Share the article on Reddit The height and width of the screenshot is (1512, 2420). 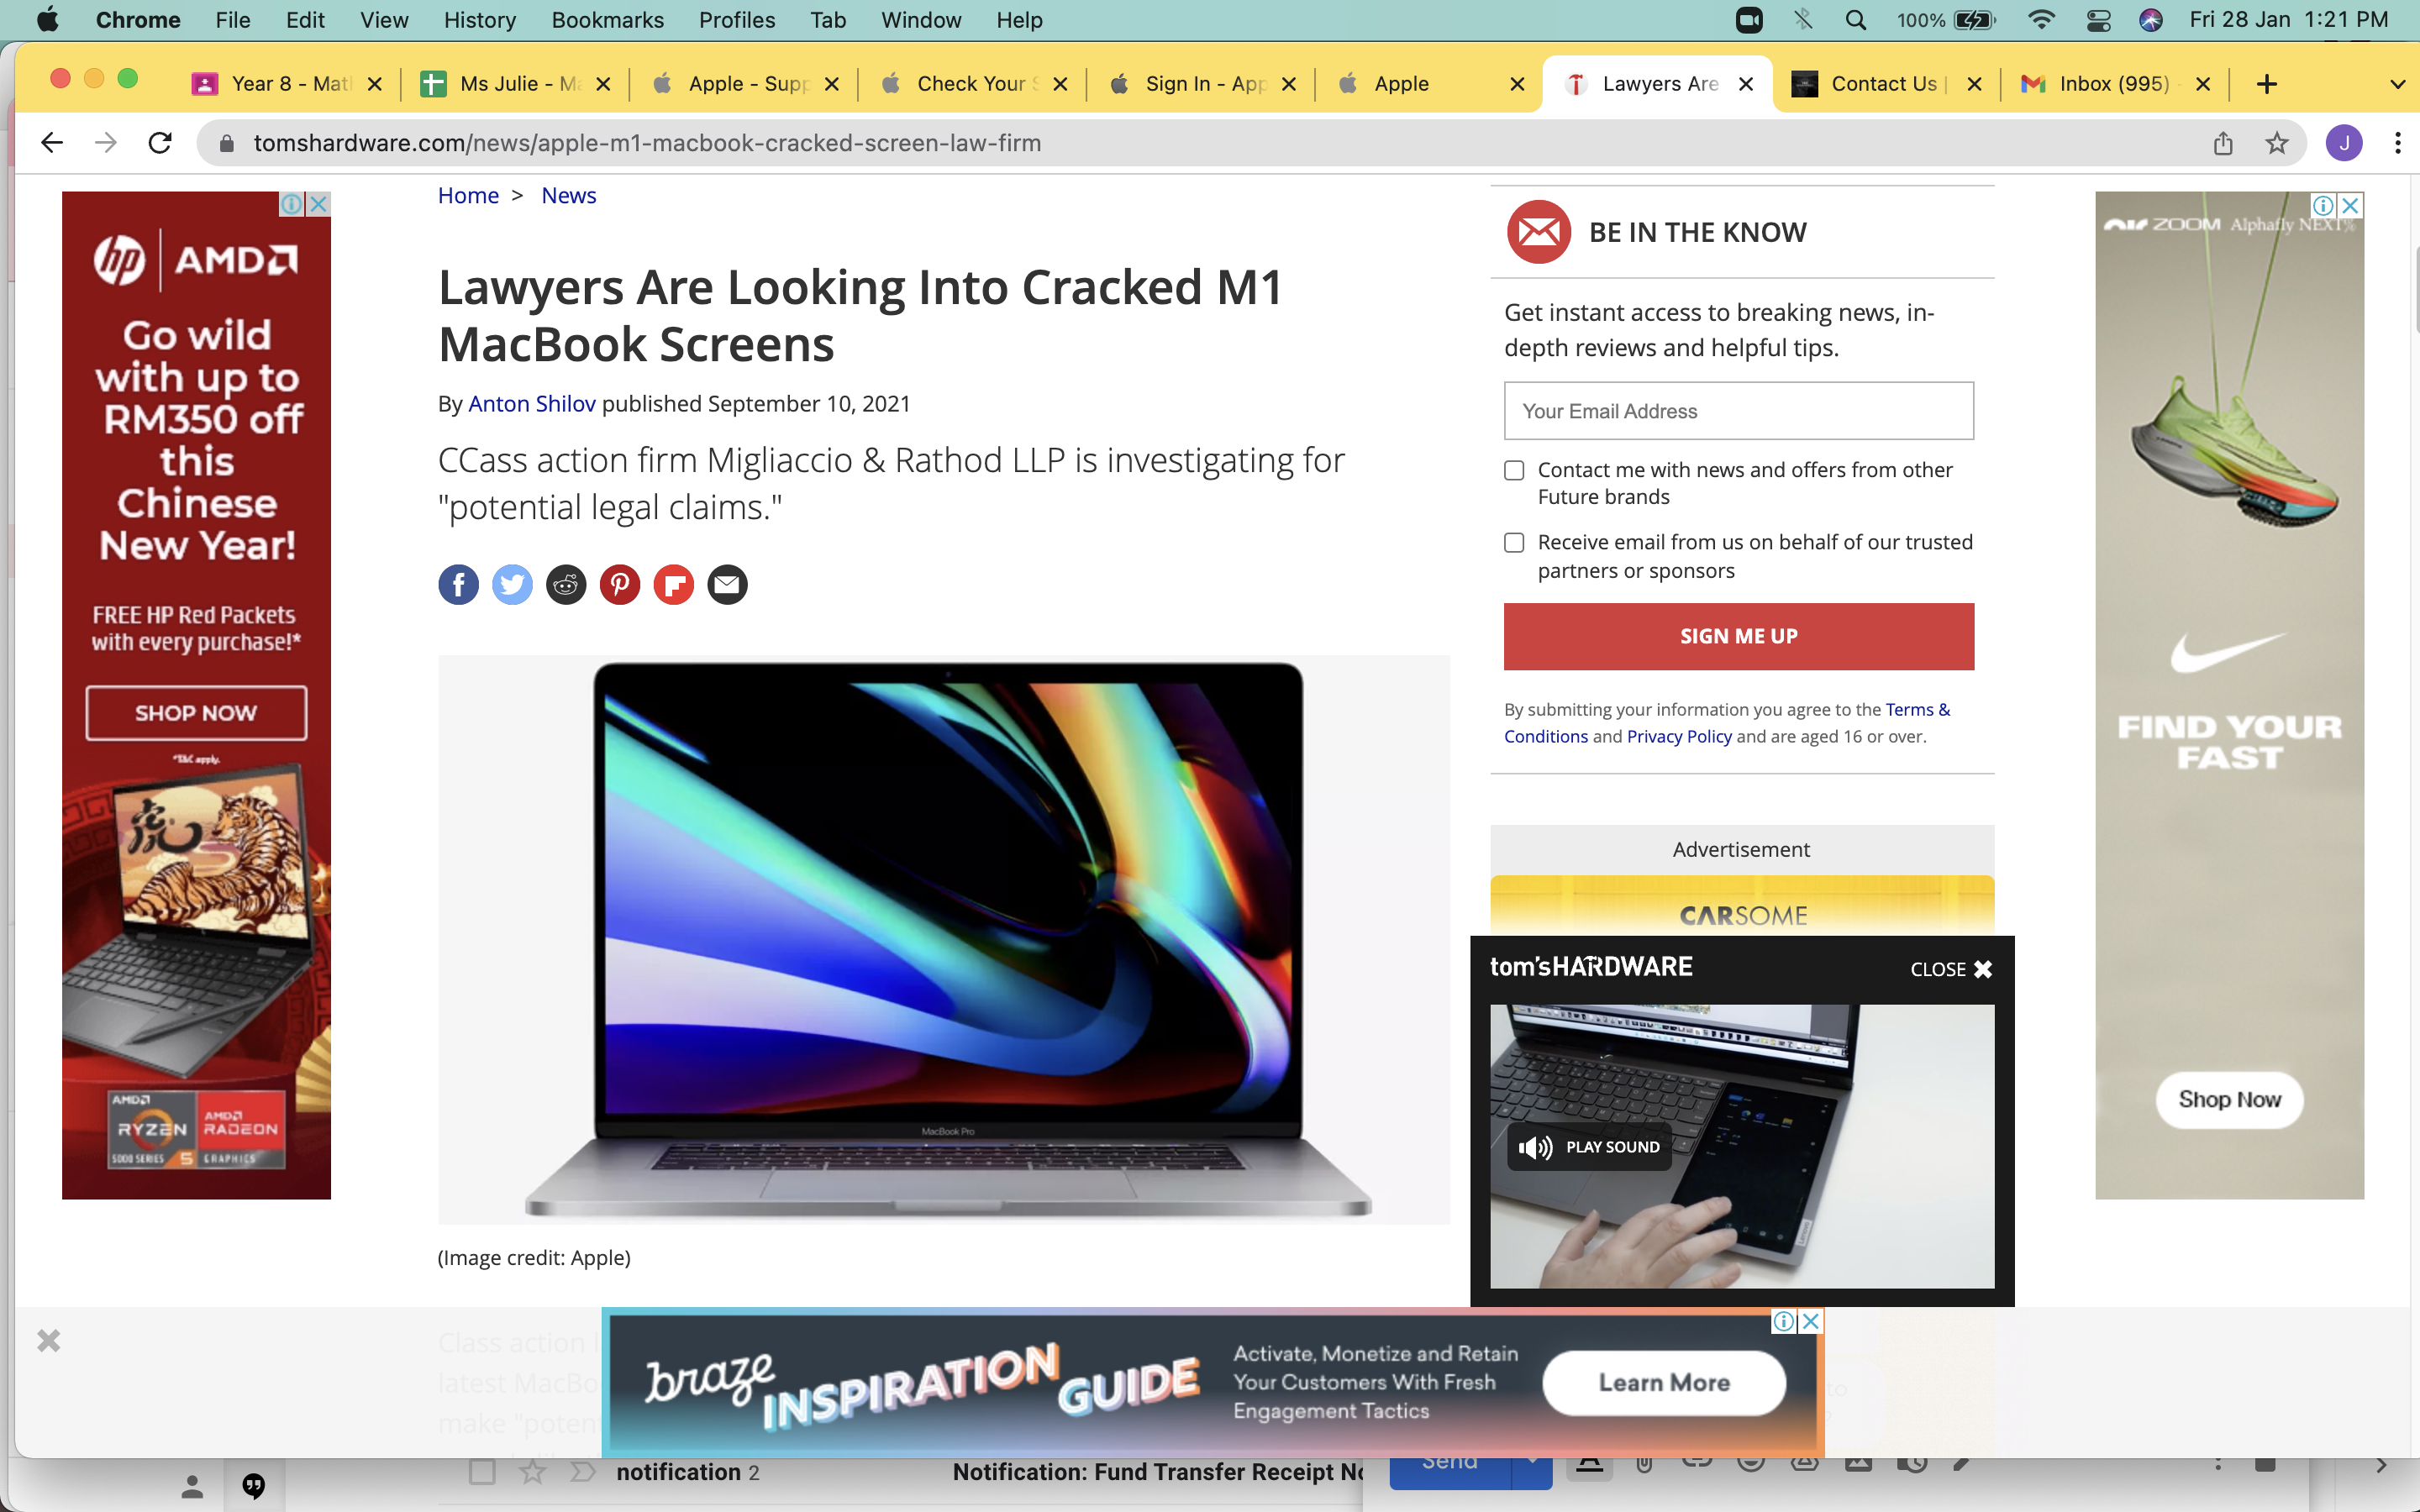(x=566, y=585)
